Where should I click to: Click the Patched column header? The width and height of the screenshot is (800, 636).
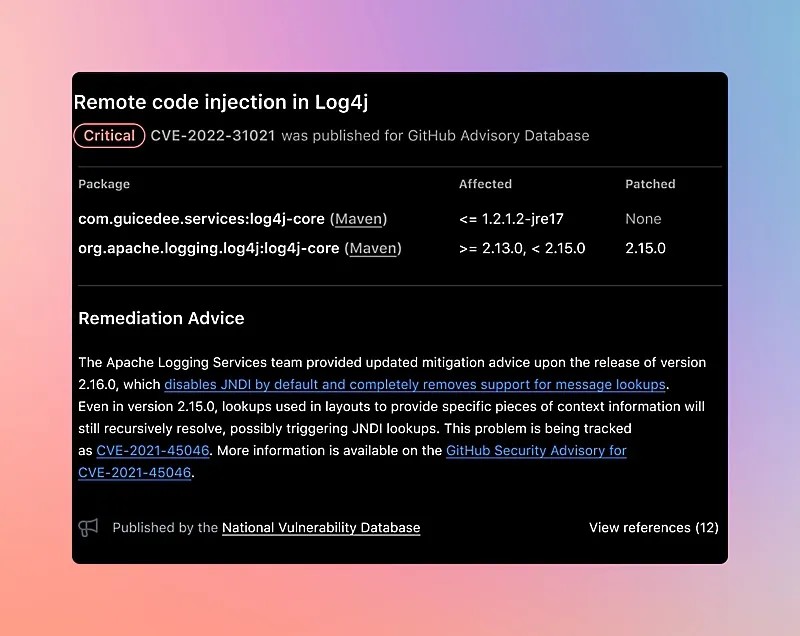point(650,184)
